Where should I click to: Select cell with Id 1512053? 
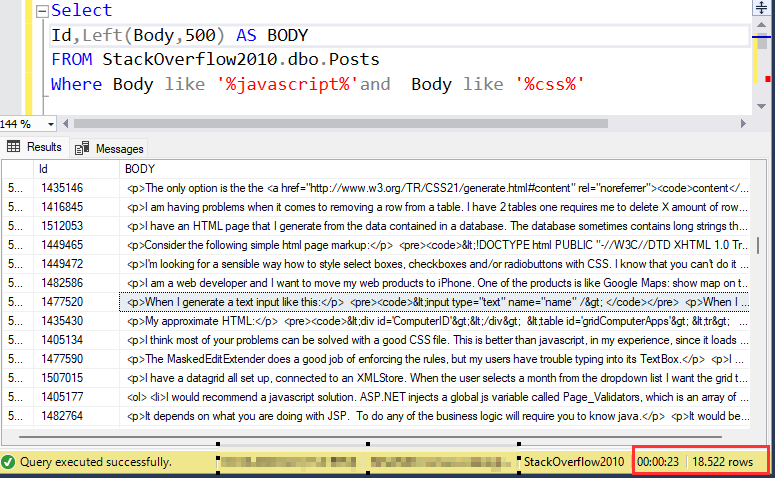coord(77,226)
